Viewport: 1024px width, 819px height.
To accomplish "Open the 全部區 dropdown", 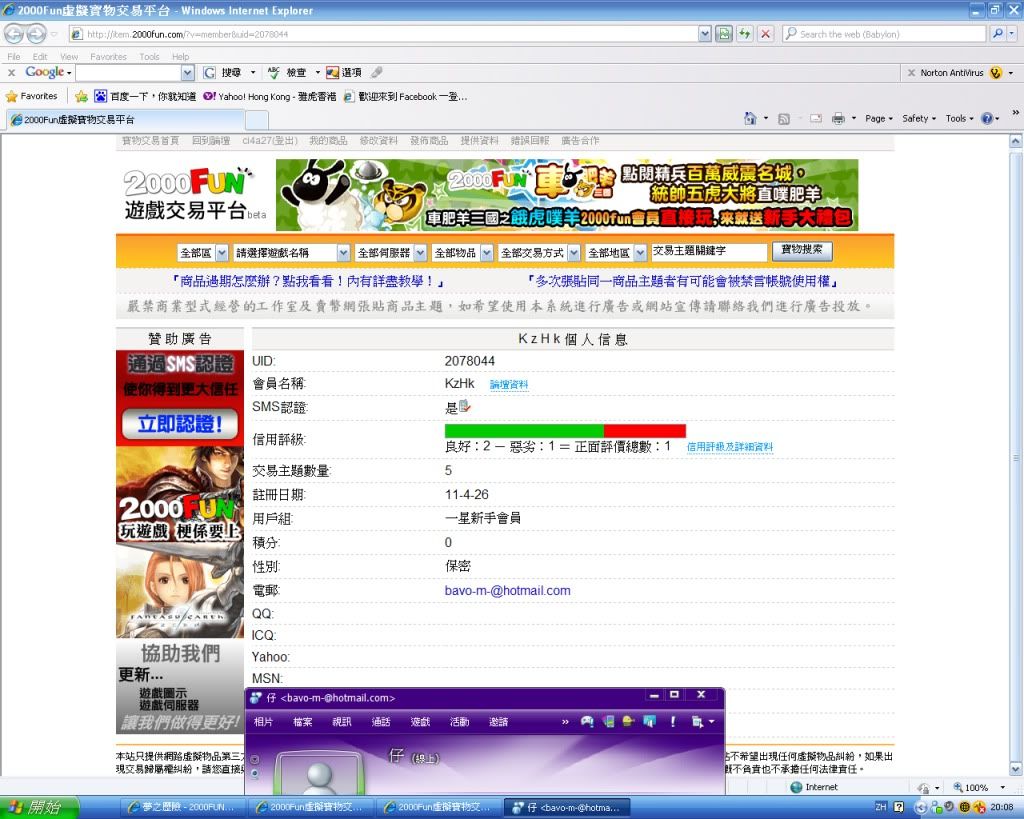I will pos(203,253).
